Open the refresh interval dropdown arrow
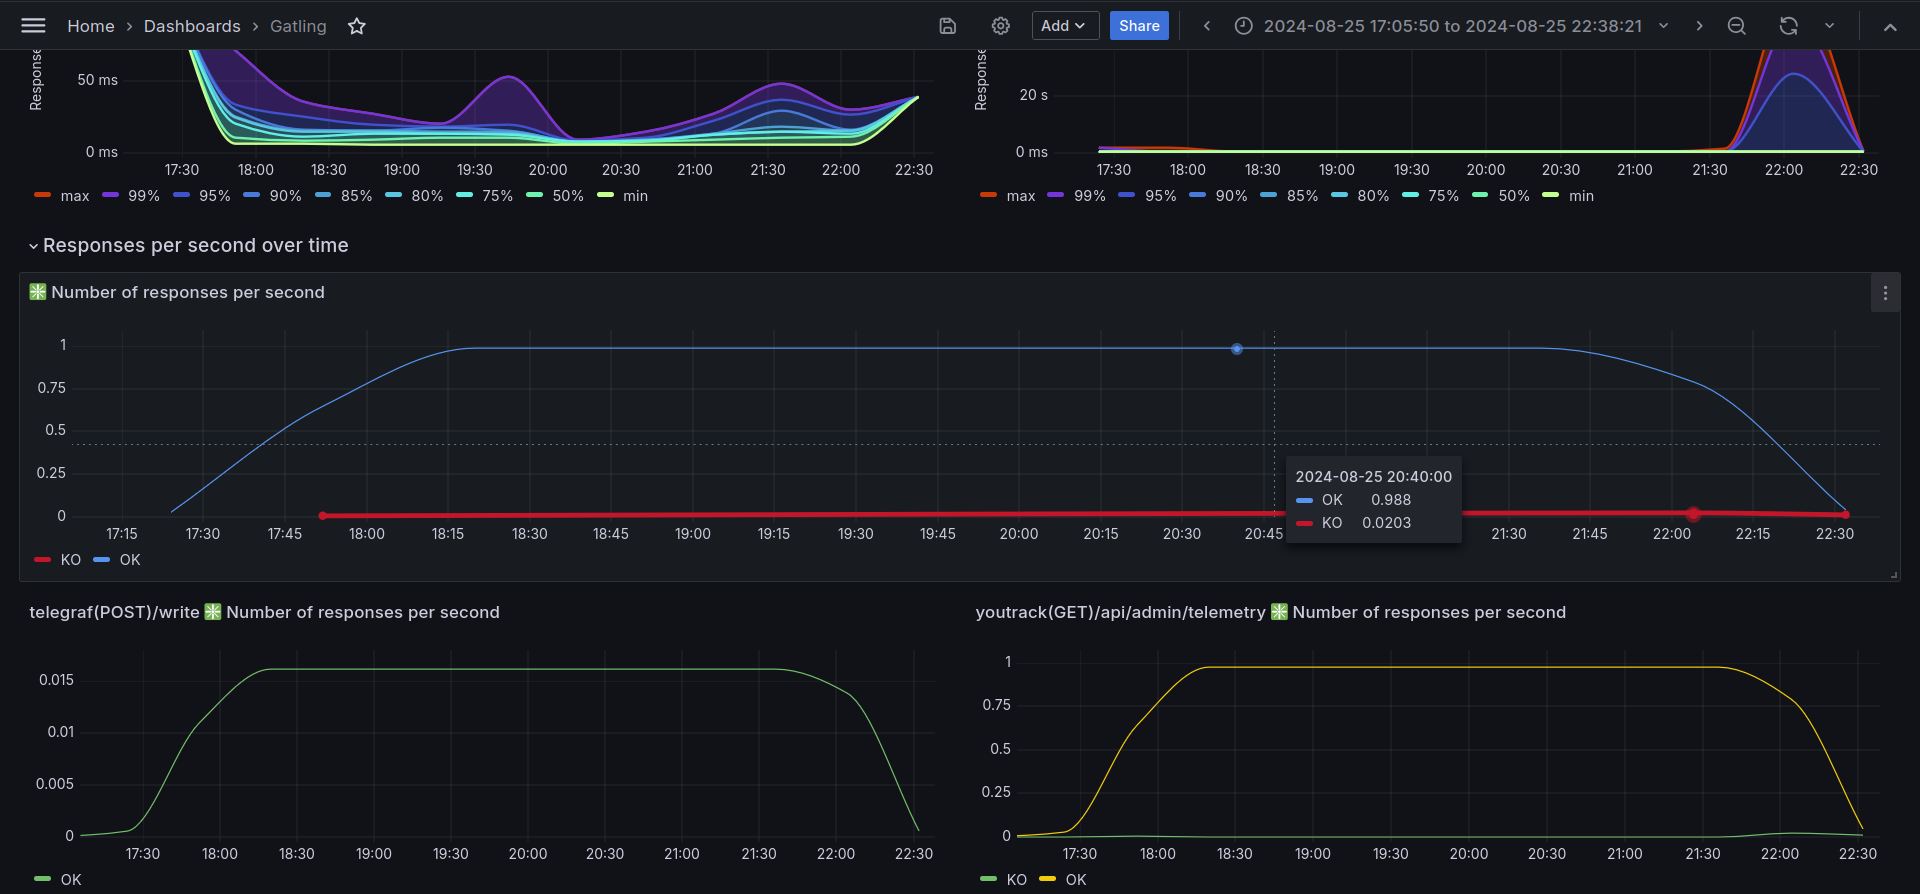The image size is (1920, 894). (1829, 26)
